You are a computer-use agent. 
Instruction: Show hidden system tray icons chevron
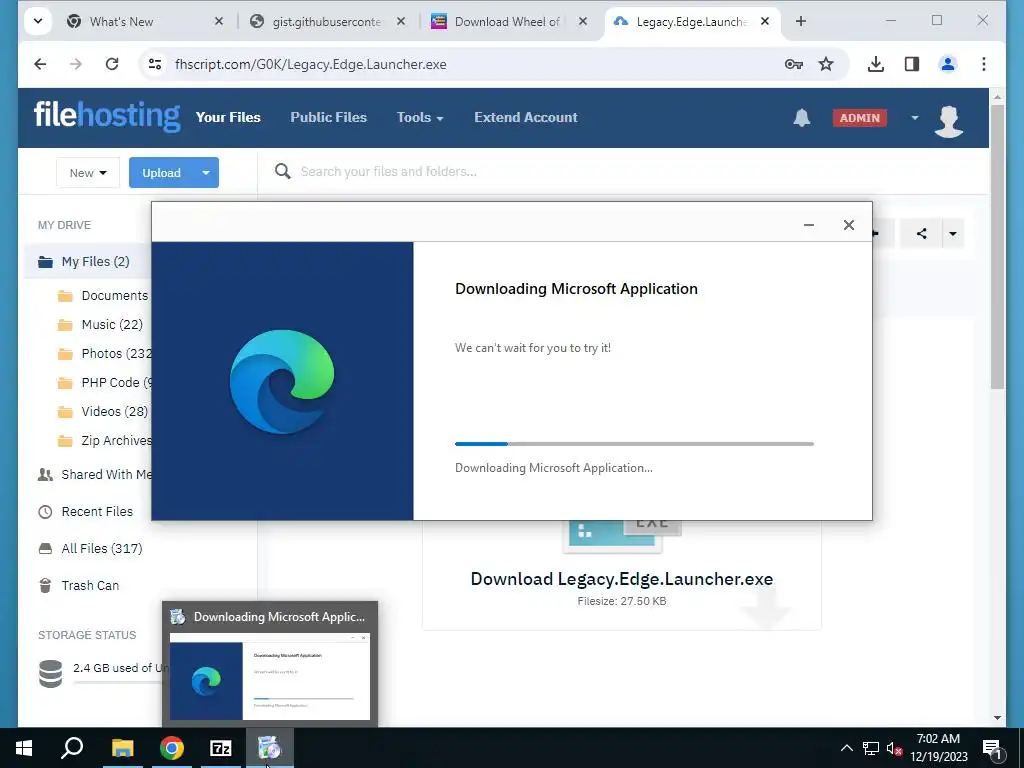coord(846,748)
